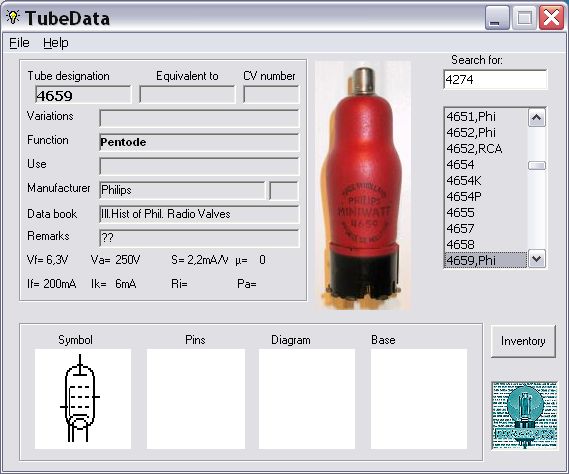Click the CV number field
The image size is (569, 474).
pyautogui.click(x=271, y=94)
